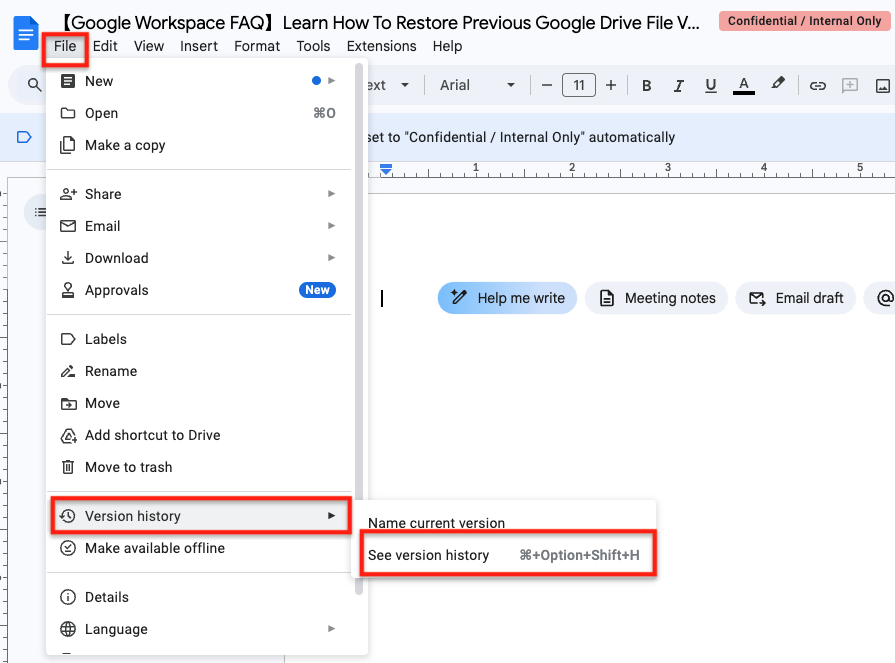Click the Email draft chip
895x663 pixels.
(x=796, y=298)
